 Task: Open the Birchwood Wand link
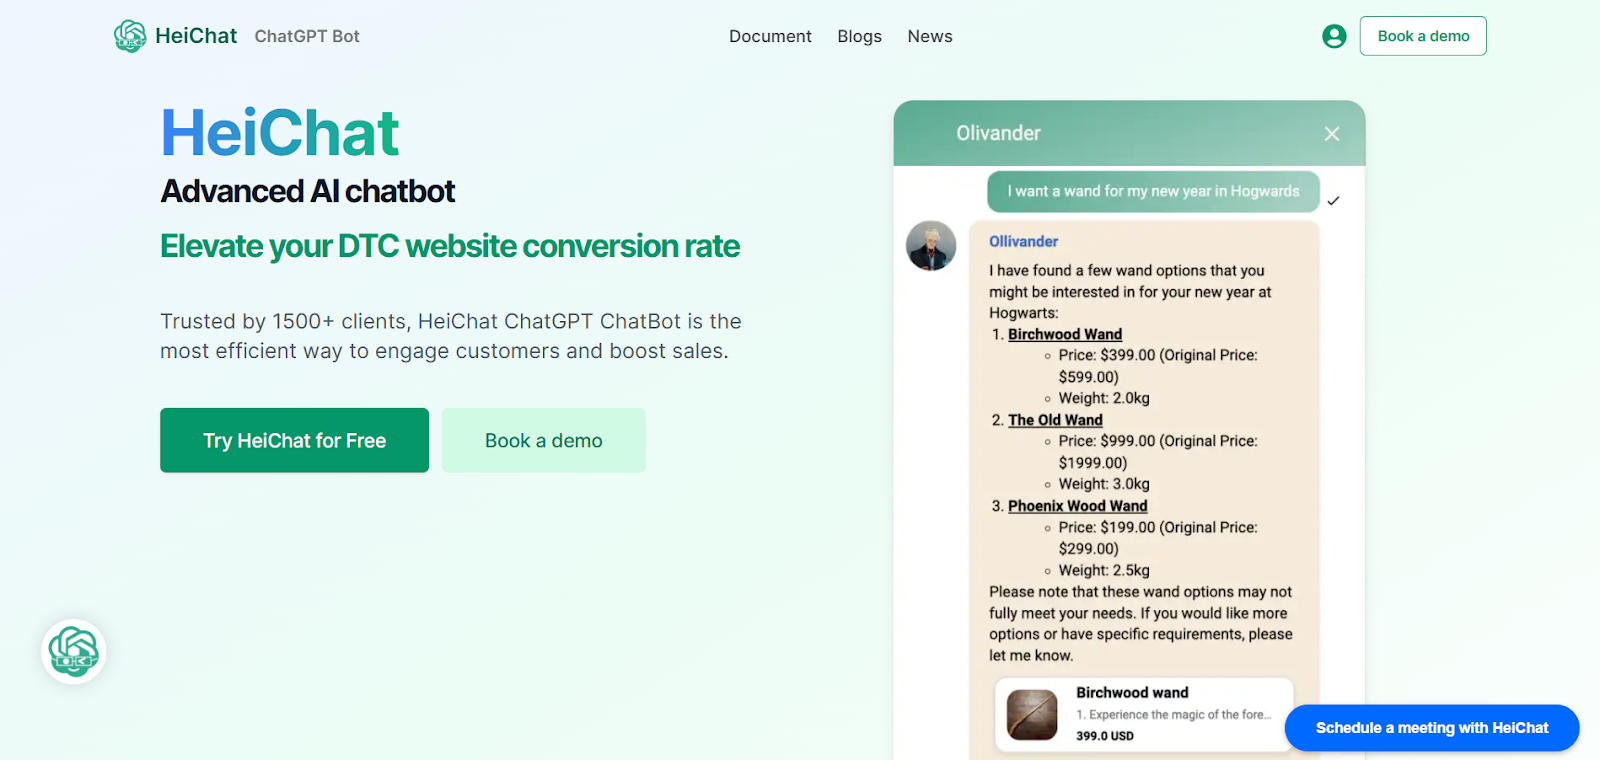pyautogui.click(x=1065, y=334)
